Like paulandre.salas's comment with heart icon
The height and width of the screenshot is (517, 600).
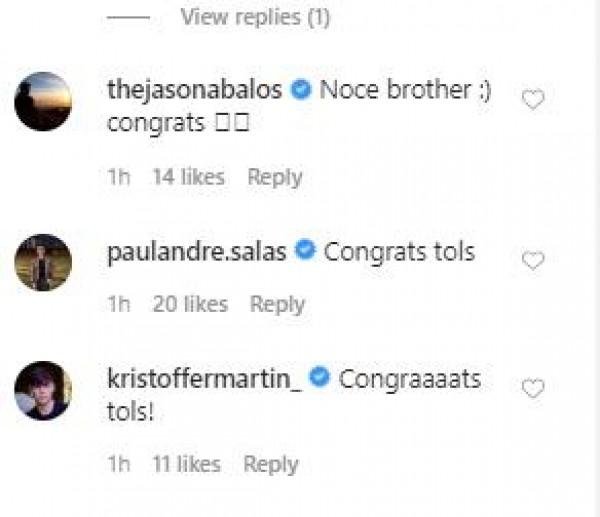[x=533, y=261]
